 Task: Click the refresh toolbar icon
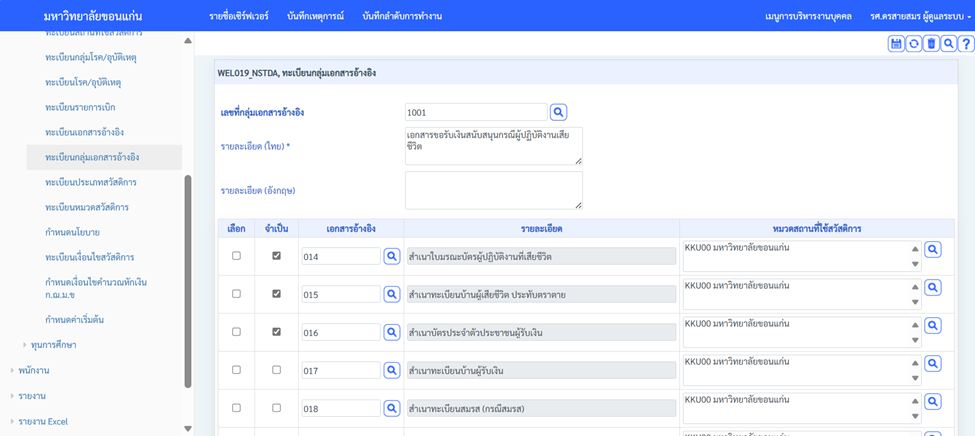[914, 43]
